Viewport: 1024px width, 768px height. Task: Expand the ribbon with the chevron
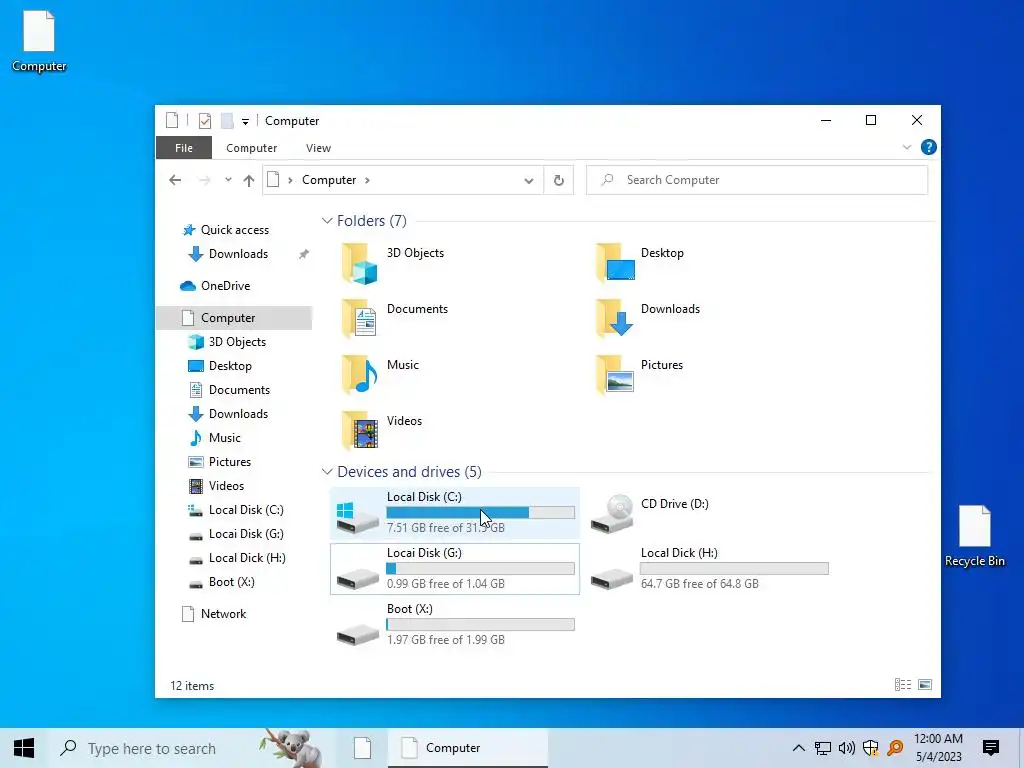(906, 148)
